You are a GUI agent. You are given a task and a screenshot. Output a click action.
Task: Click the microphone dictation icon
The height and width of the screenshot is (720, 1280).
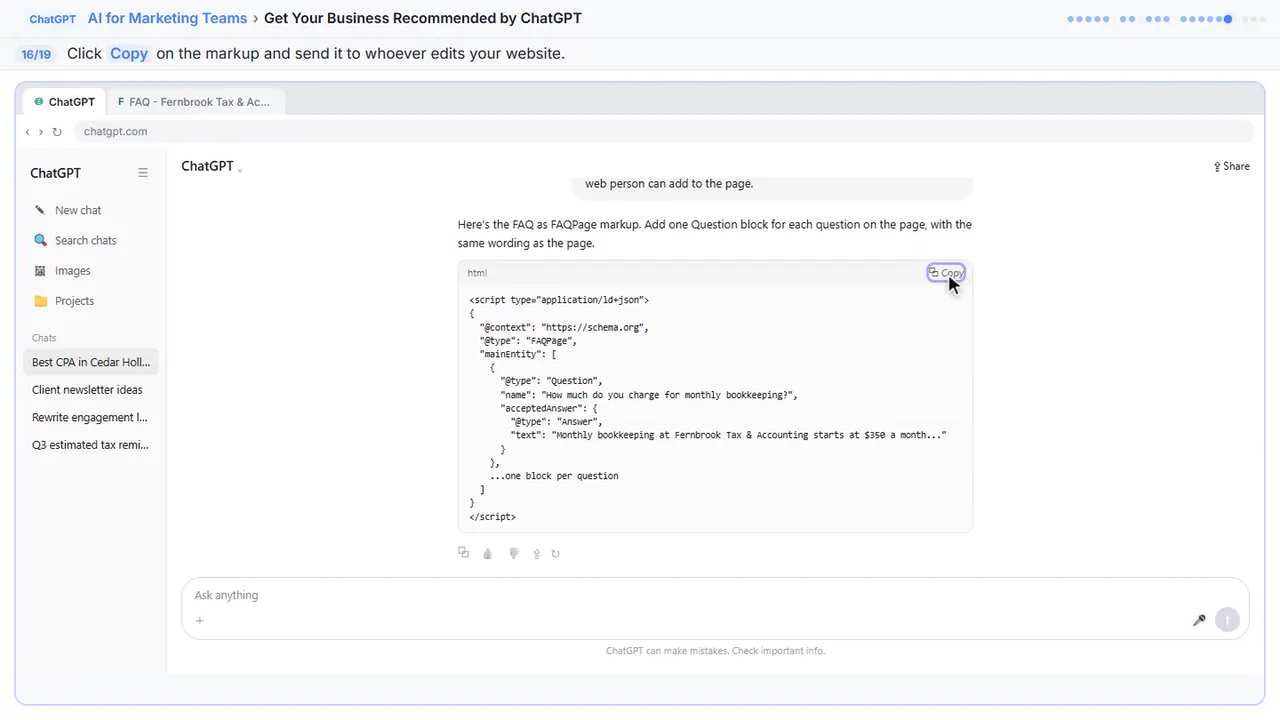[1199, 620]
